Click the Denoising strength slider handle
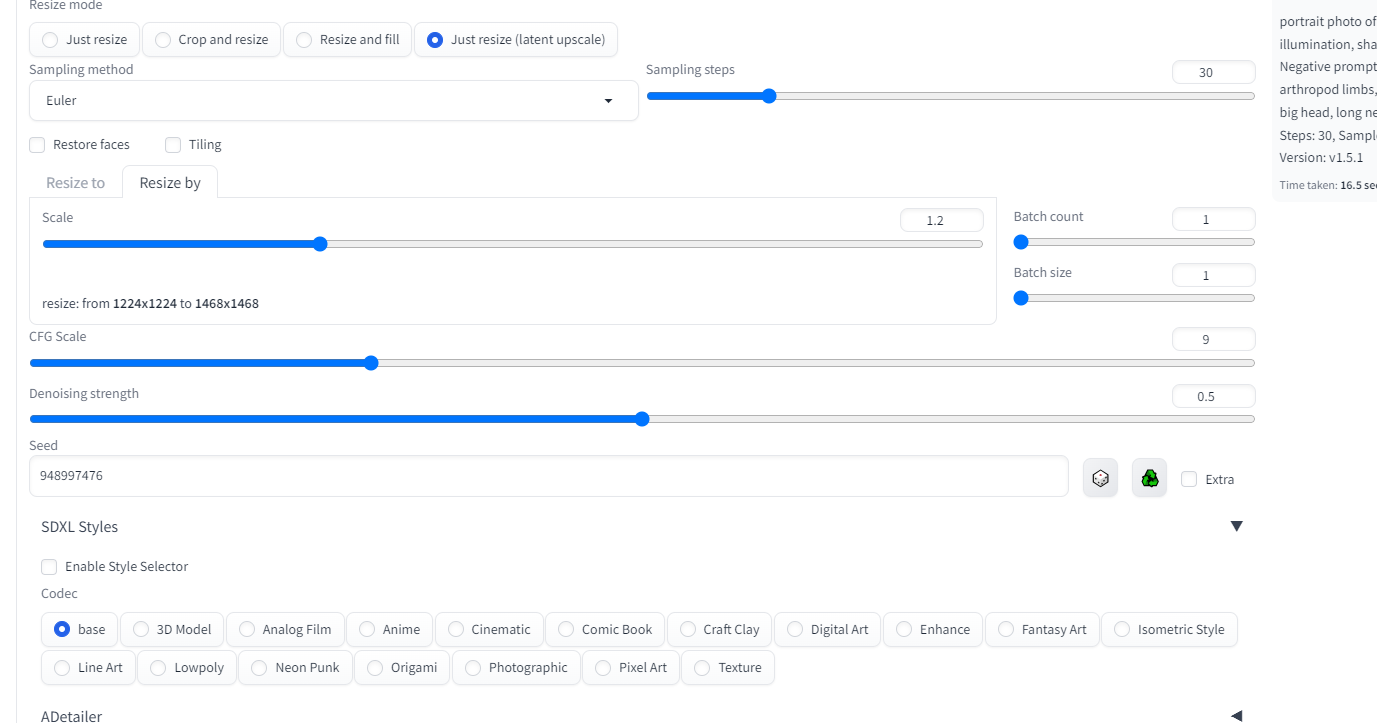Screen dimensions: 1377x723 [642, 419]
